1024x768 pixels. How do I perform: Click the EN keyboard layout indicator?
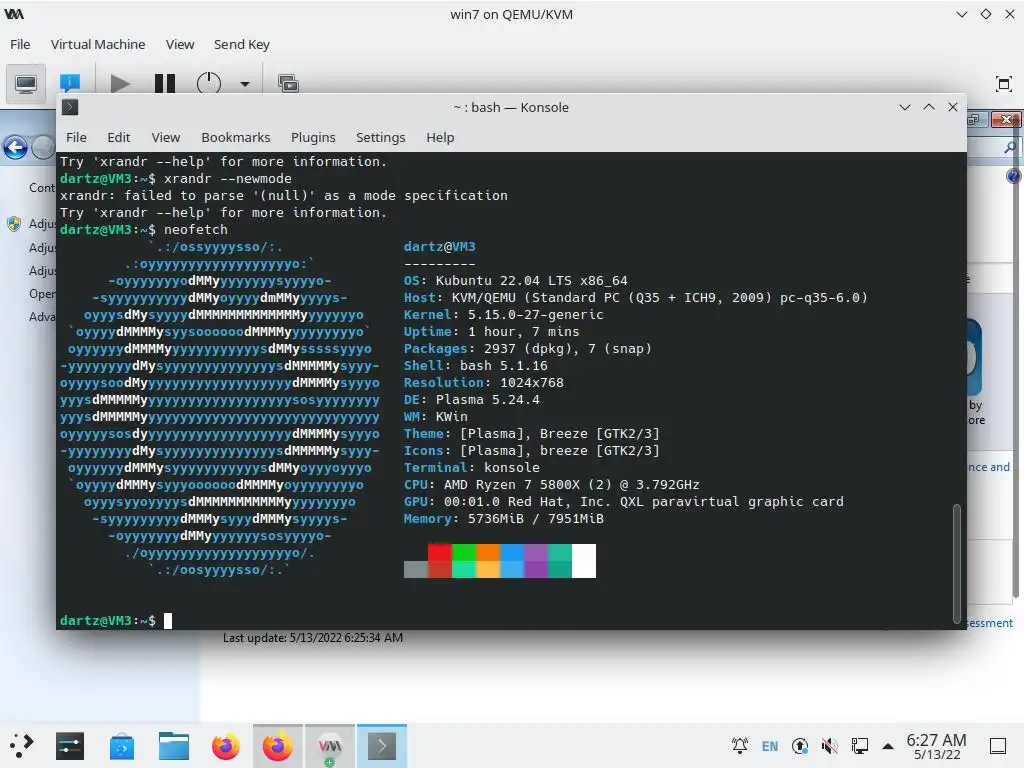tap(770, 746)
